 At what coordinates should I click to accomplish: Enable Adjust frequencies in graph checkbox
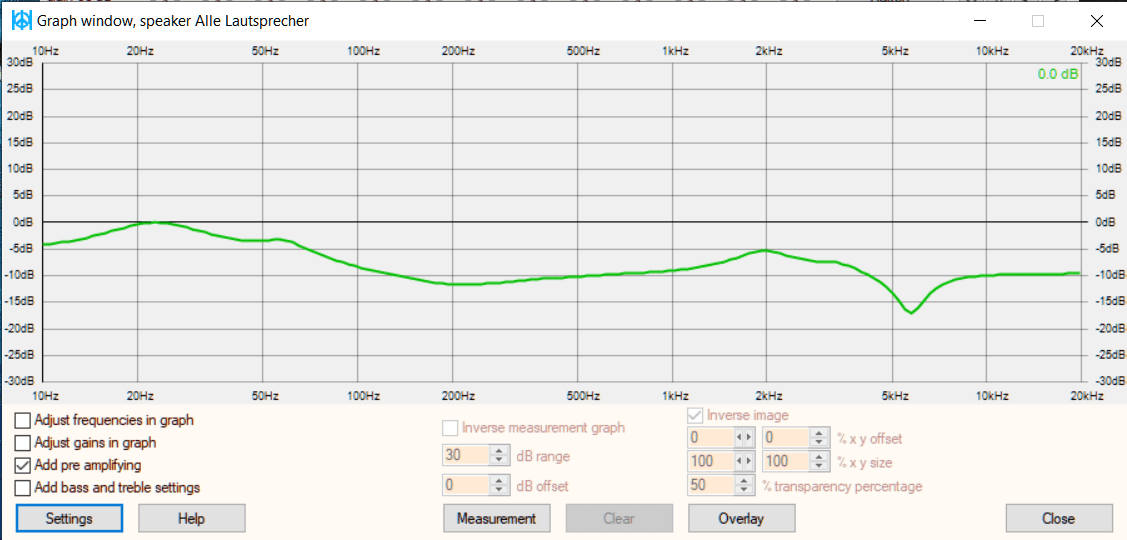23,420
